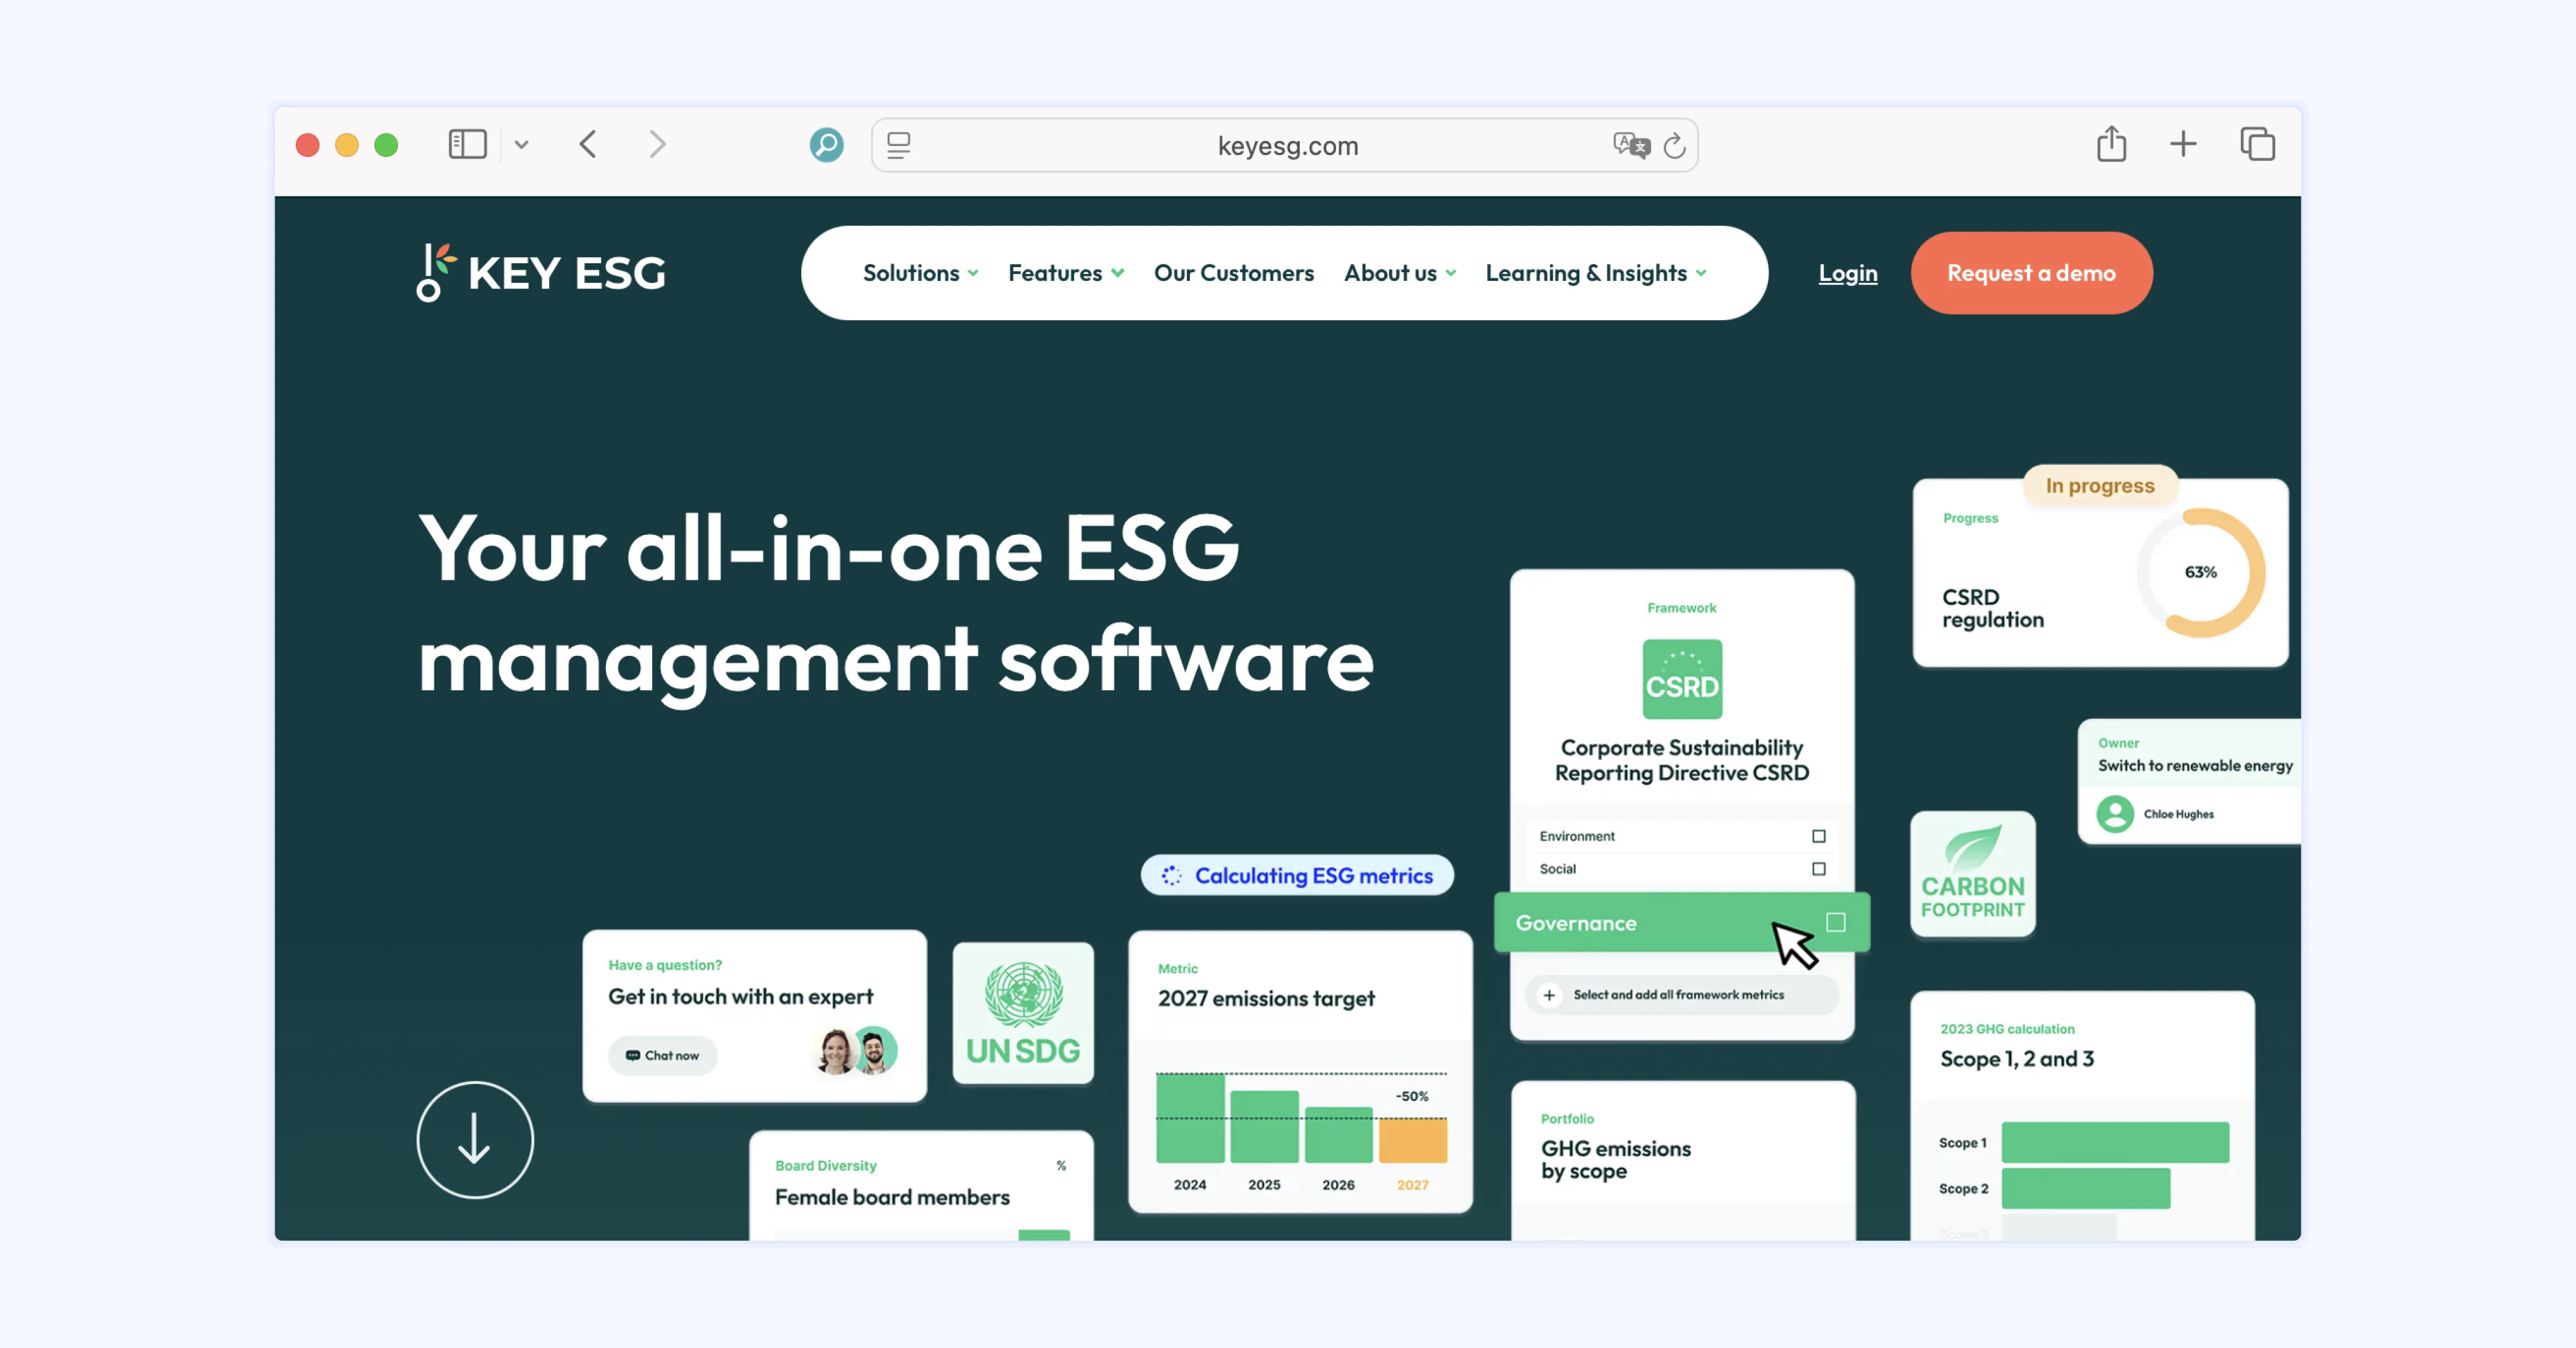The height and width of the screenshot is (1348, 2576).
Task: Click the translate page icon
Action: pos(1630,145)
